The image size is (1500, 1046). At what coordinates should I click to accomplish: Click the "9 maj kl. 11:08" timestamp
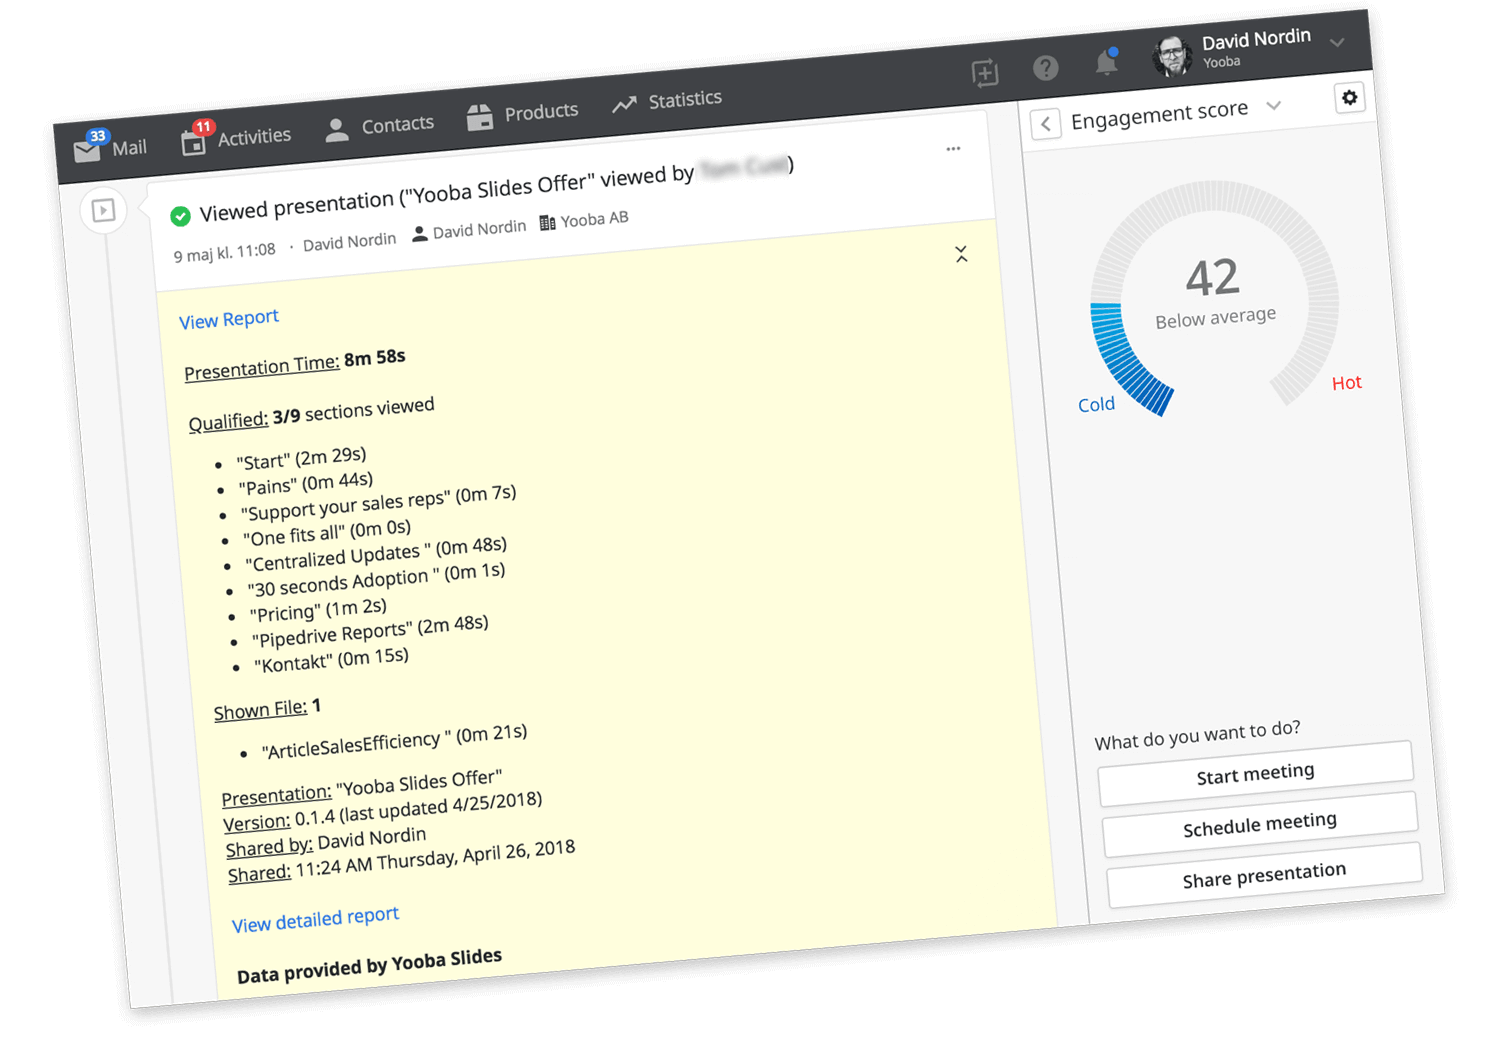click(x=224, y=252)
